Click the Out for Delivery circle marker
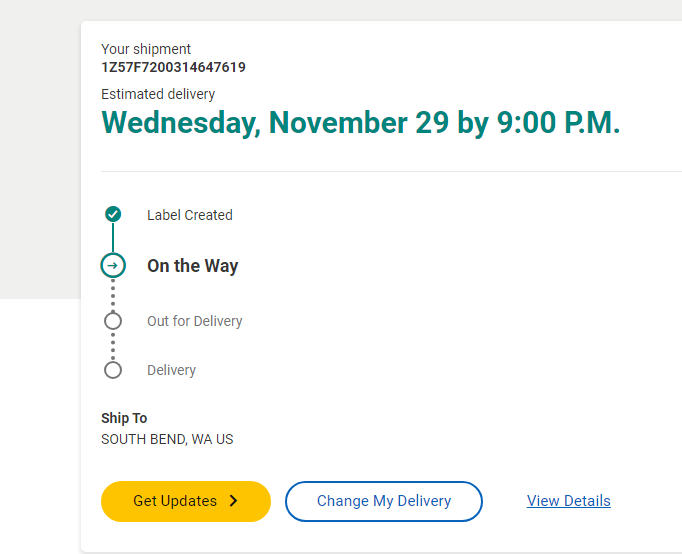 point(113,321)
